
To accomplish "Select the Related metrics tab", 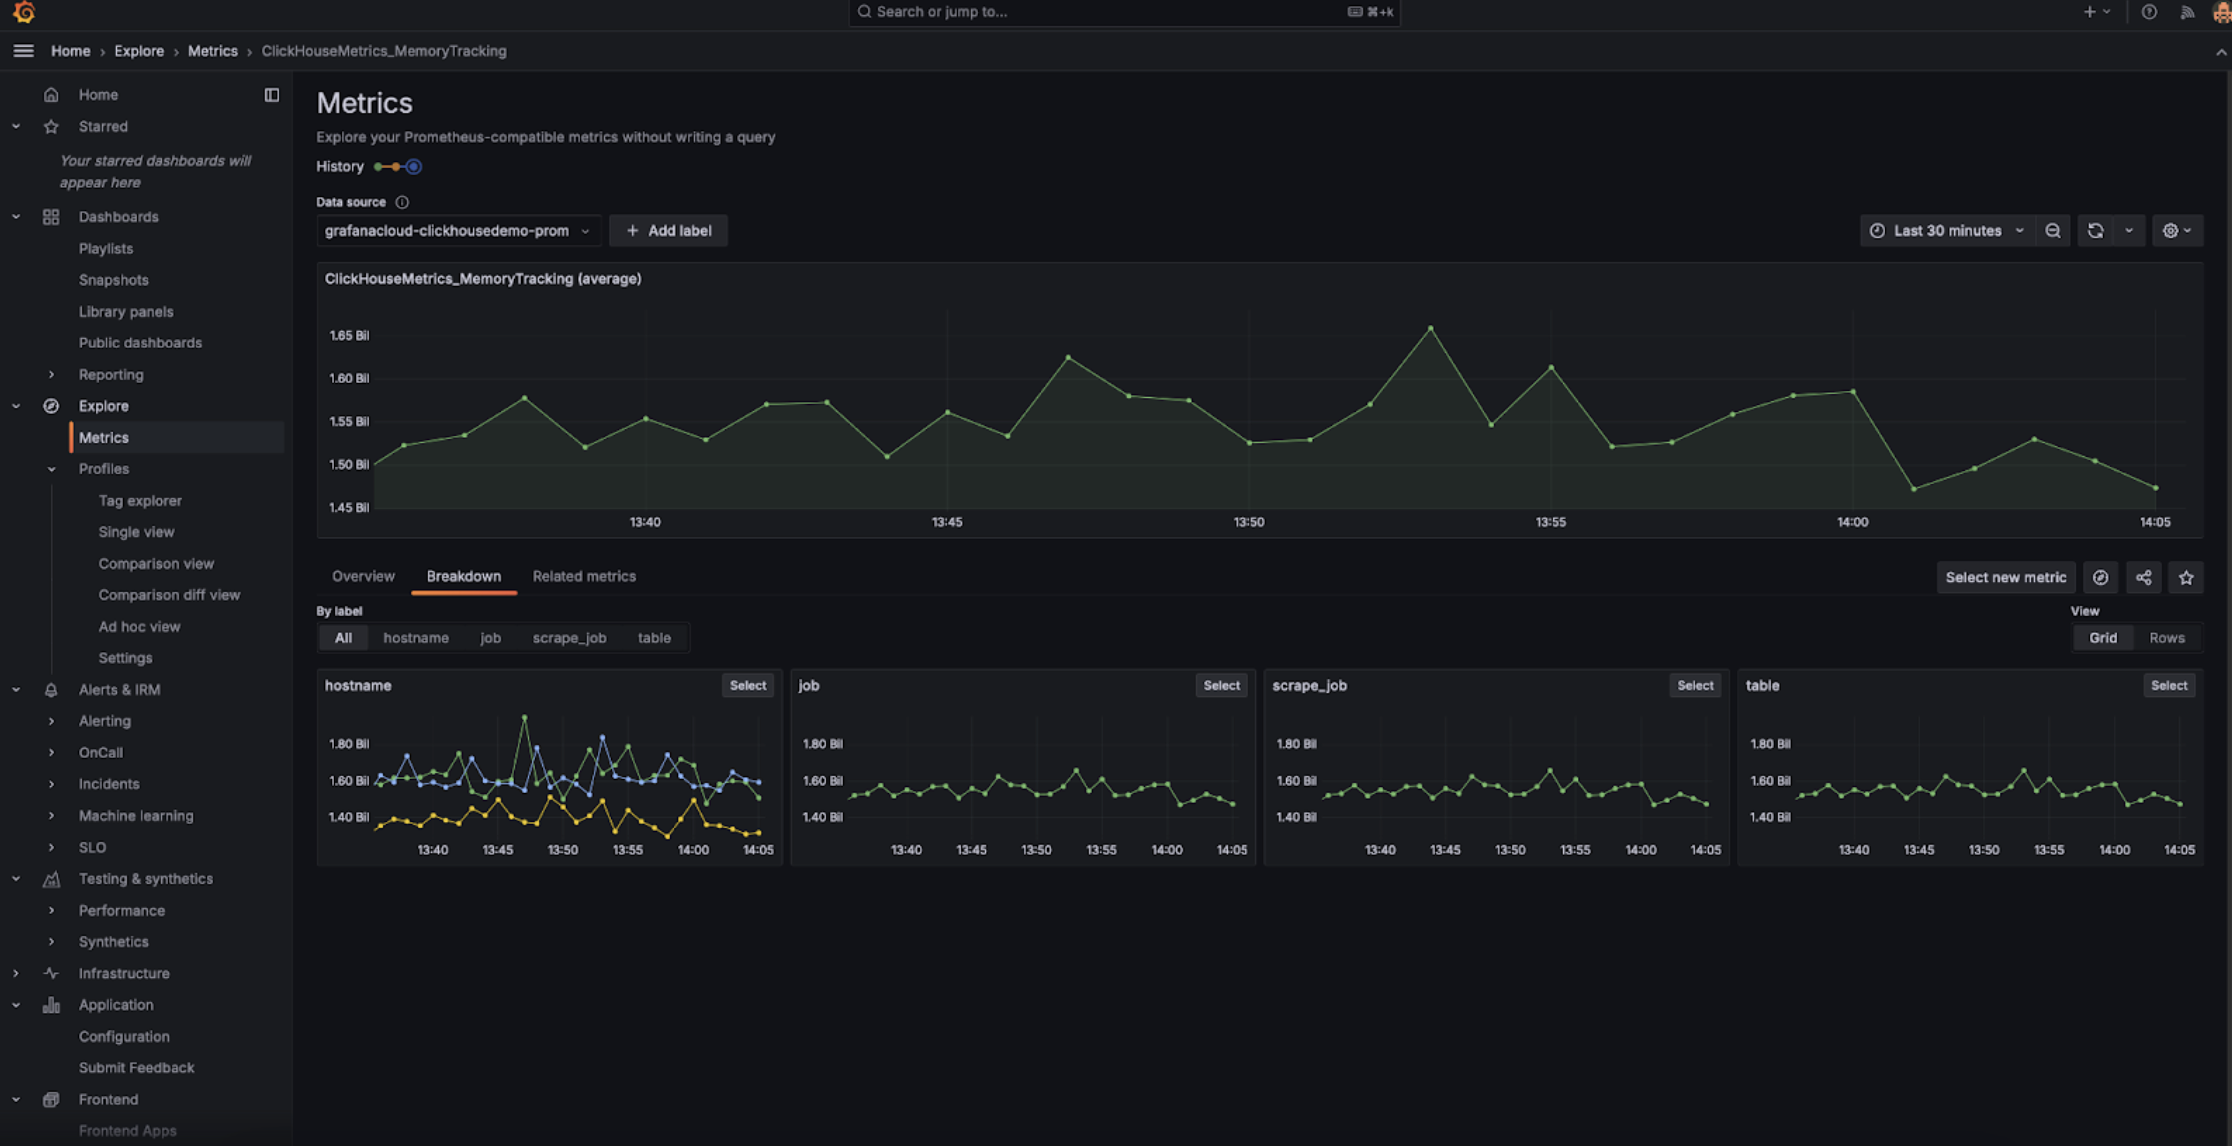I will (x=583, y=576).
